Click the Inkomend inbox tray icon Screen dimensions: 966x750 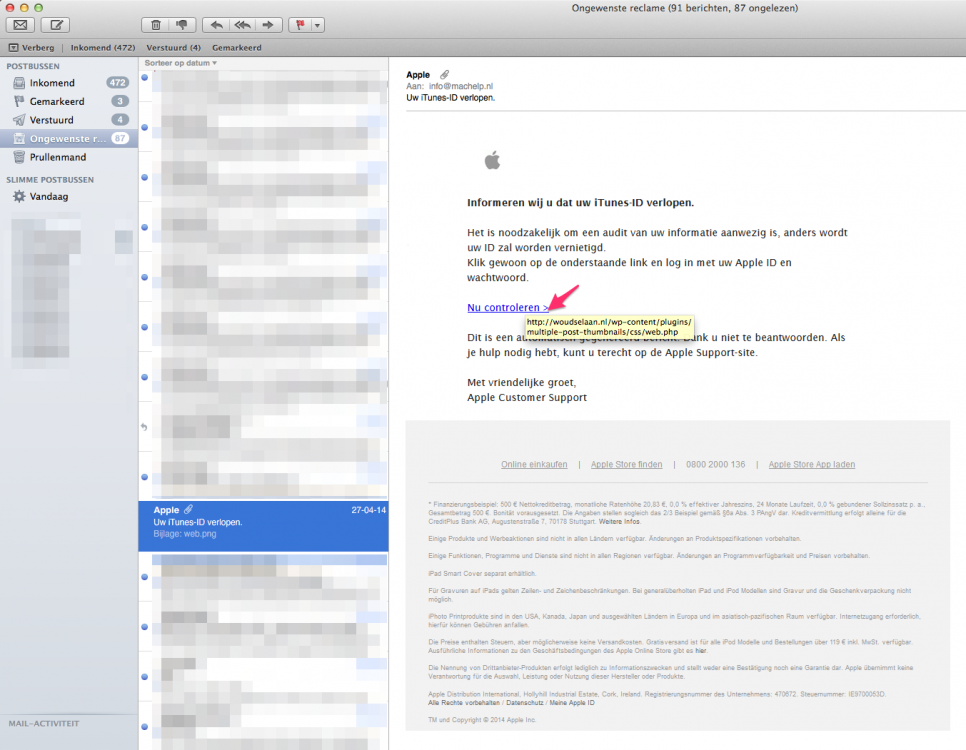(19, 83)
